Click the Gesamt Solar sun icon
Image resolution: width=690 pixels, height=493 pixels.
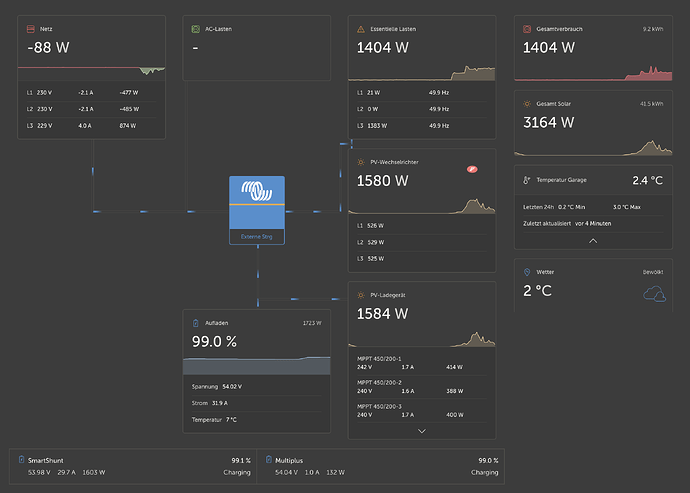point(527,104)
